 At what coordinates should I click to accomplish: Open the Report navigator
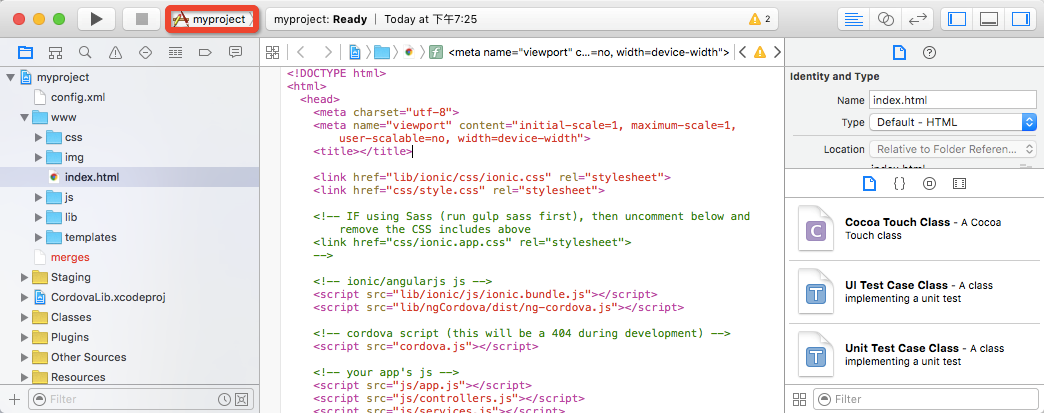coord(235,52)
